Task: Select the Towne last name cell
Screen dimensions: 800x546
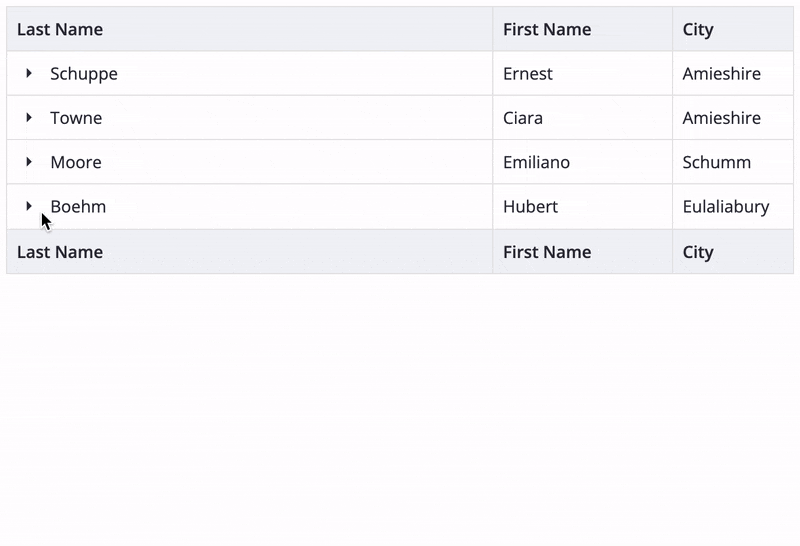Action: point(249,118)
